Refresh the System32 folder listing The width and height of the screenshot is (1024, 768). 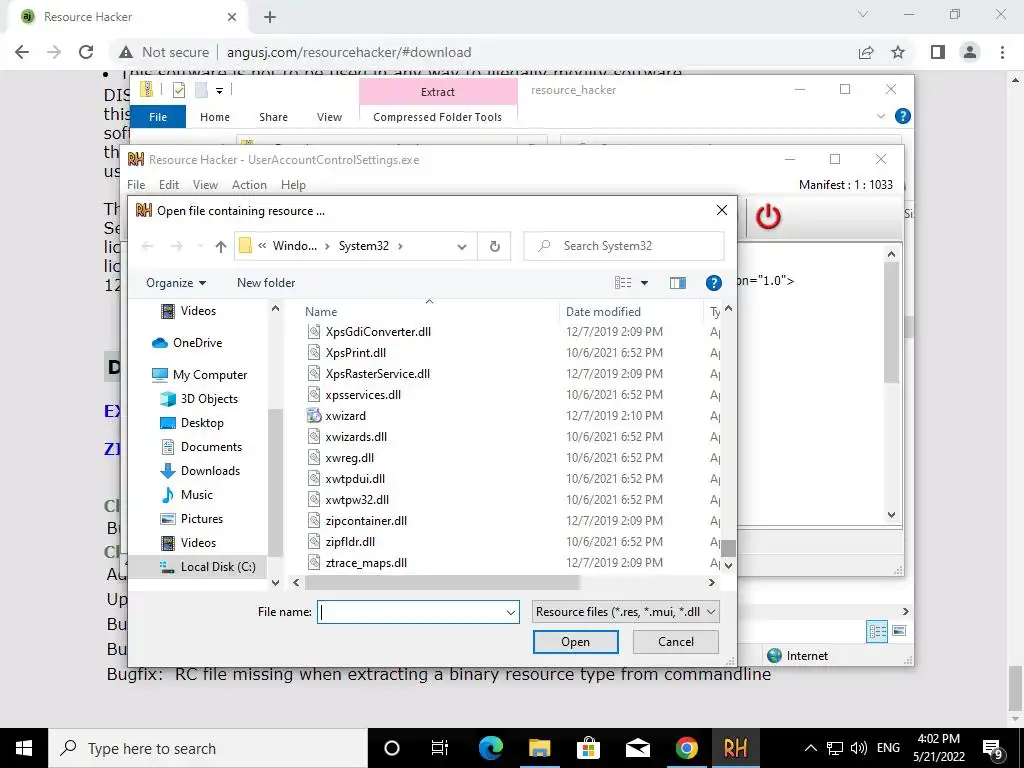pos(494,246)
